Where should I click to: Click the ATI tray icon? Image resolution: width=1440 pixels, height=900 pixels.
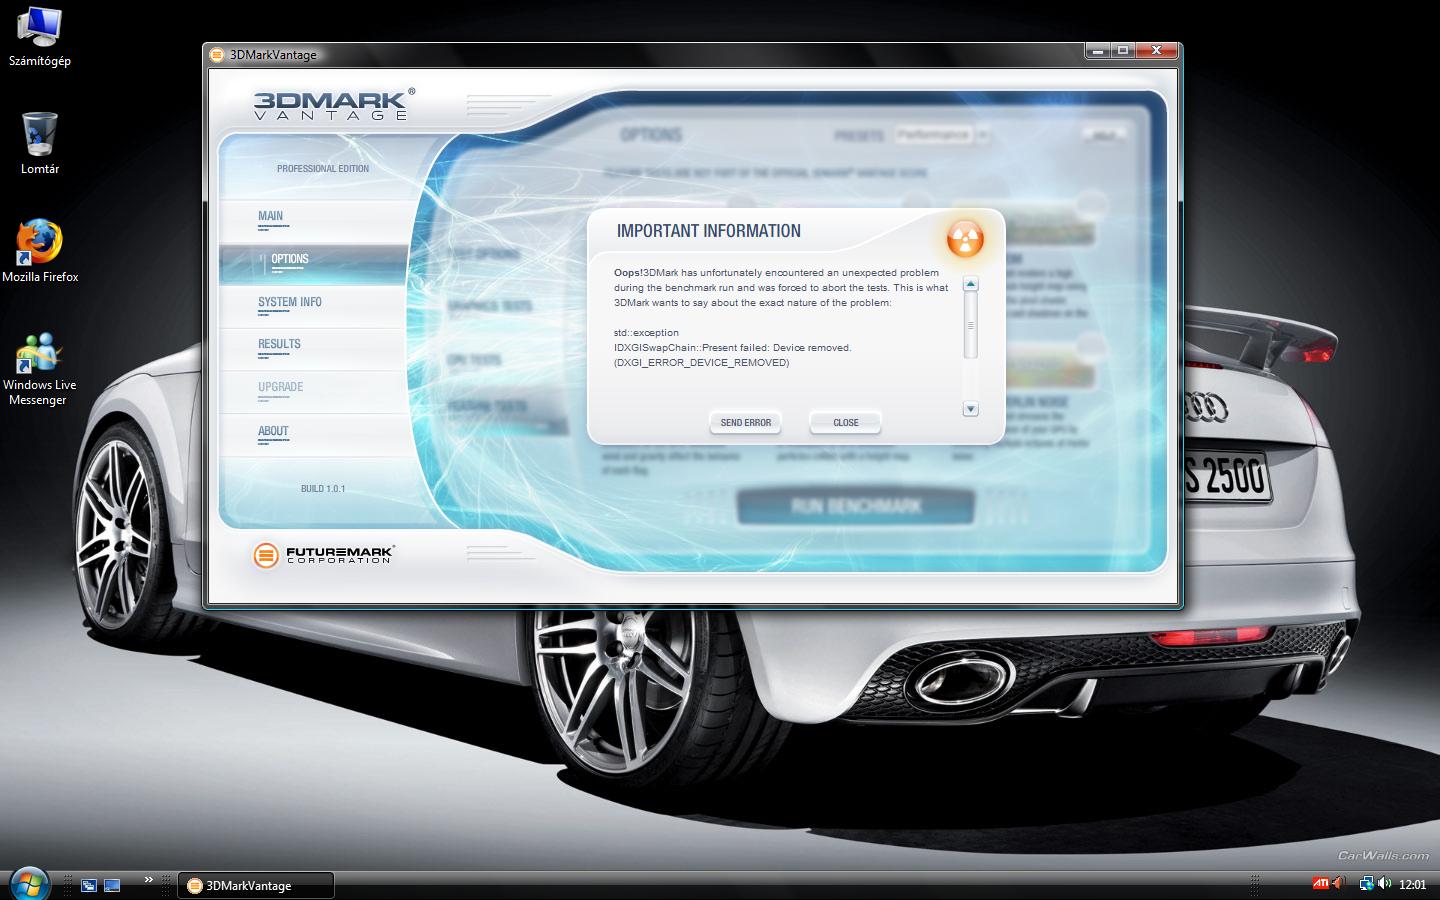1321,883
